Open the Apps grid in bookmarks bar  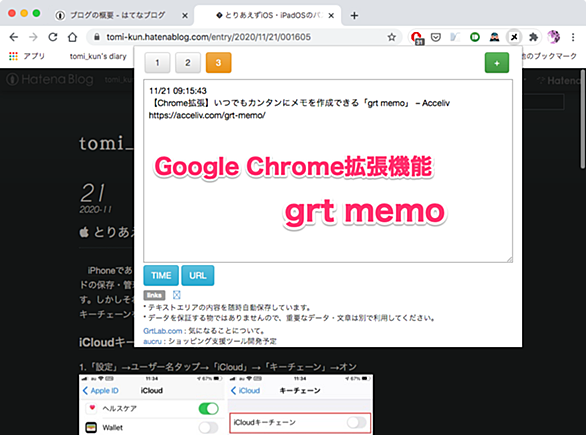pyautogui.click(x=13, y=56)
